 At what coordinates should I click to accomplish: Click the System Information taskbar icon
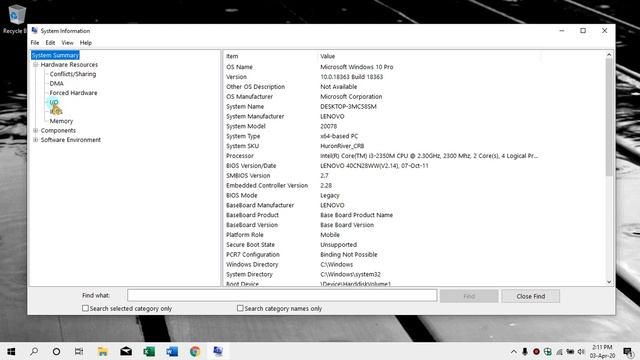218,351
